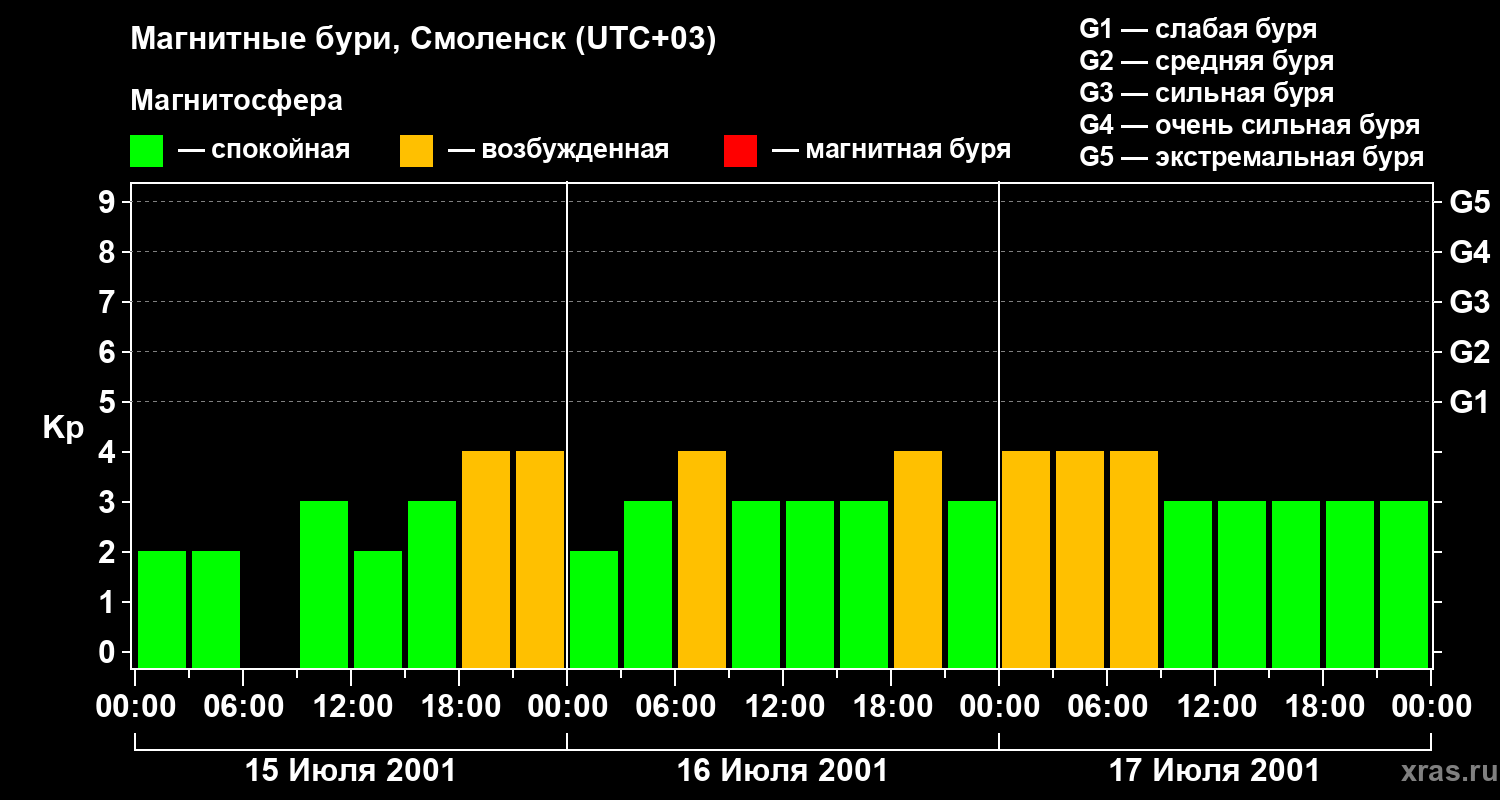Select the '17 Июля 2001' date label
The image size is (1500, 800).
tap(1214, 771)
